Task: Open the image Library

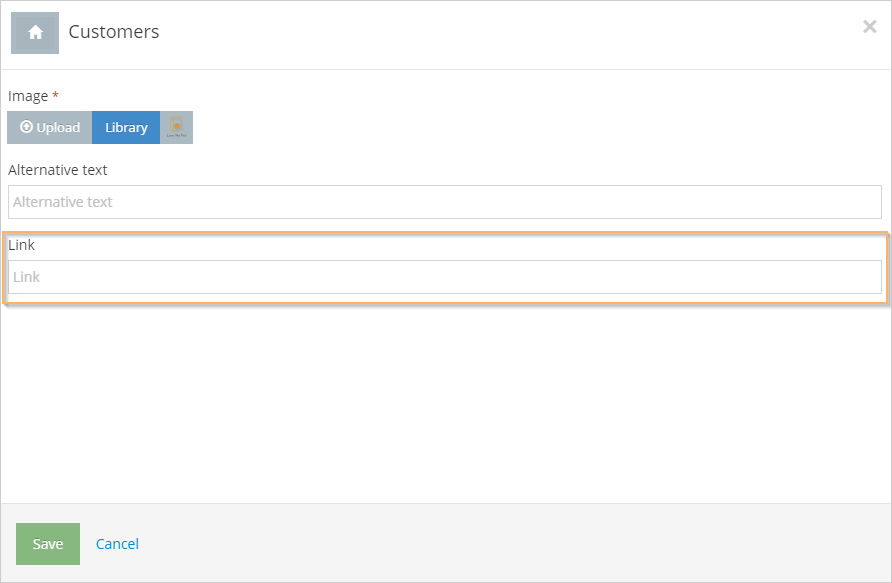Action: click(126, 127)
